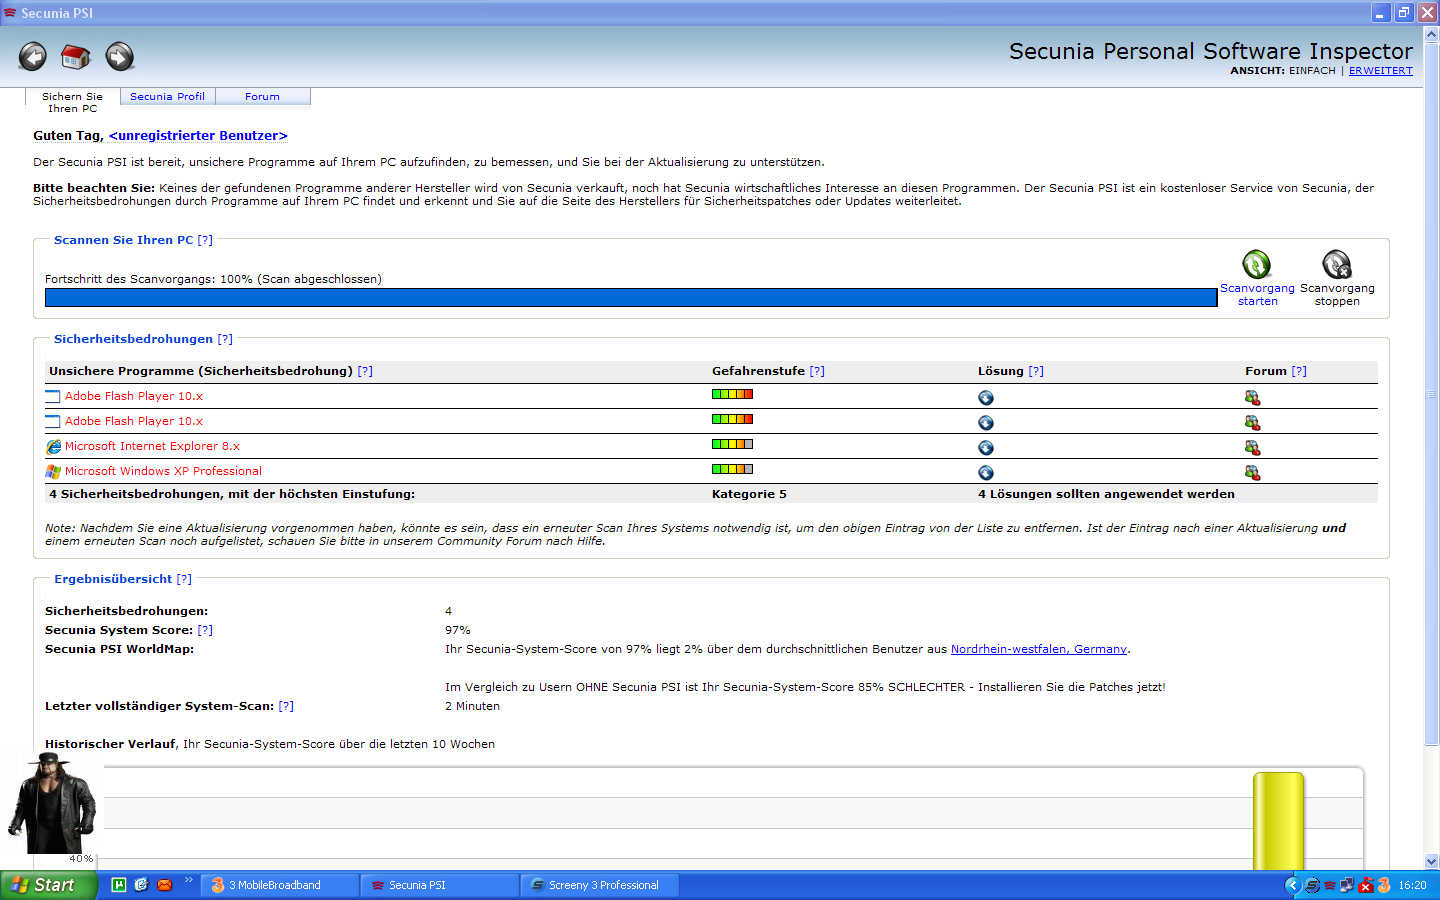Go back with the left arrow icon
Viewport: 1440px width, 900px height.
tap(33, 56)
